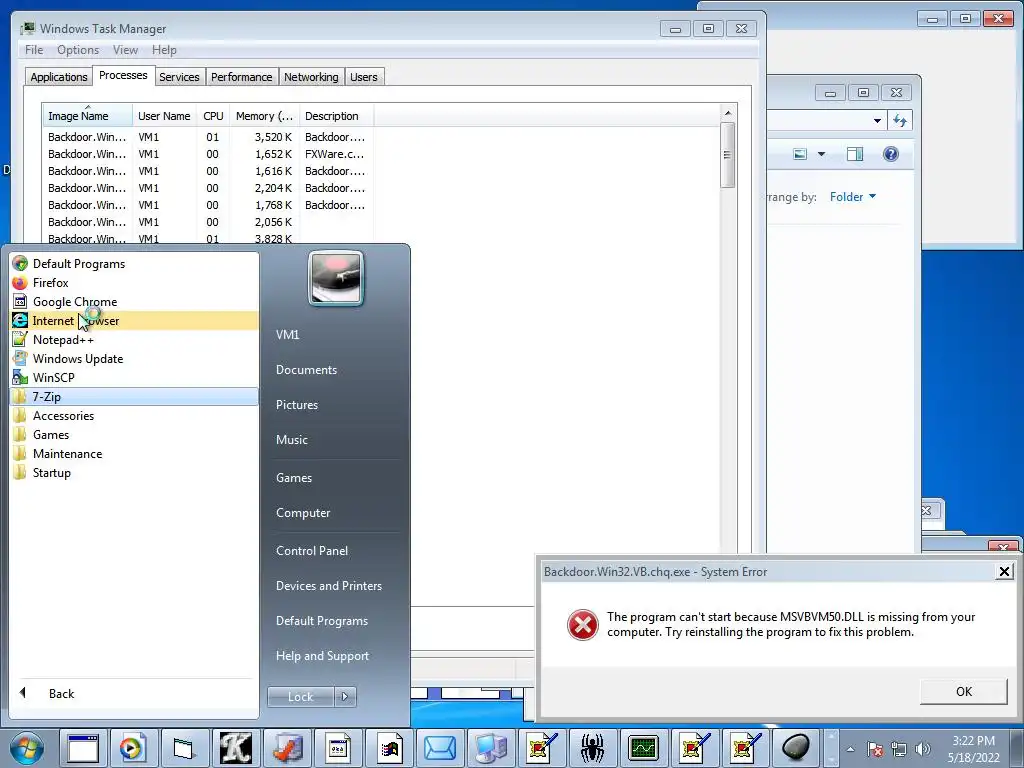Open the change view dropdown arrow in Explorer

point(822,154)
